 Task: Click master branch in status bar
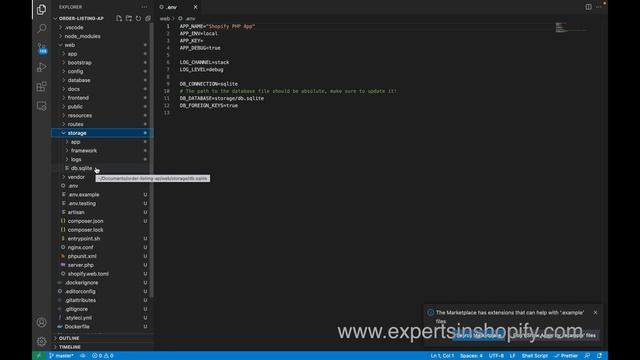pyautogui.click(x=61, y=356)
